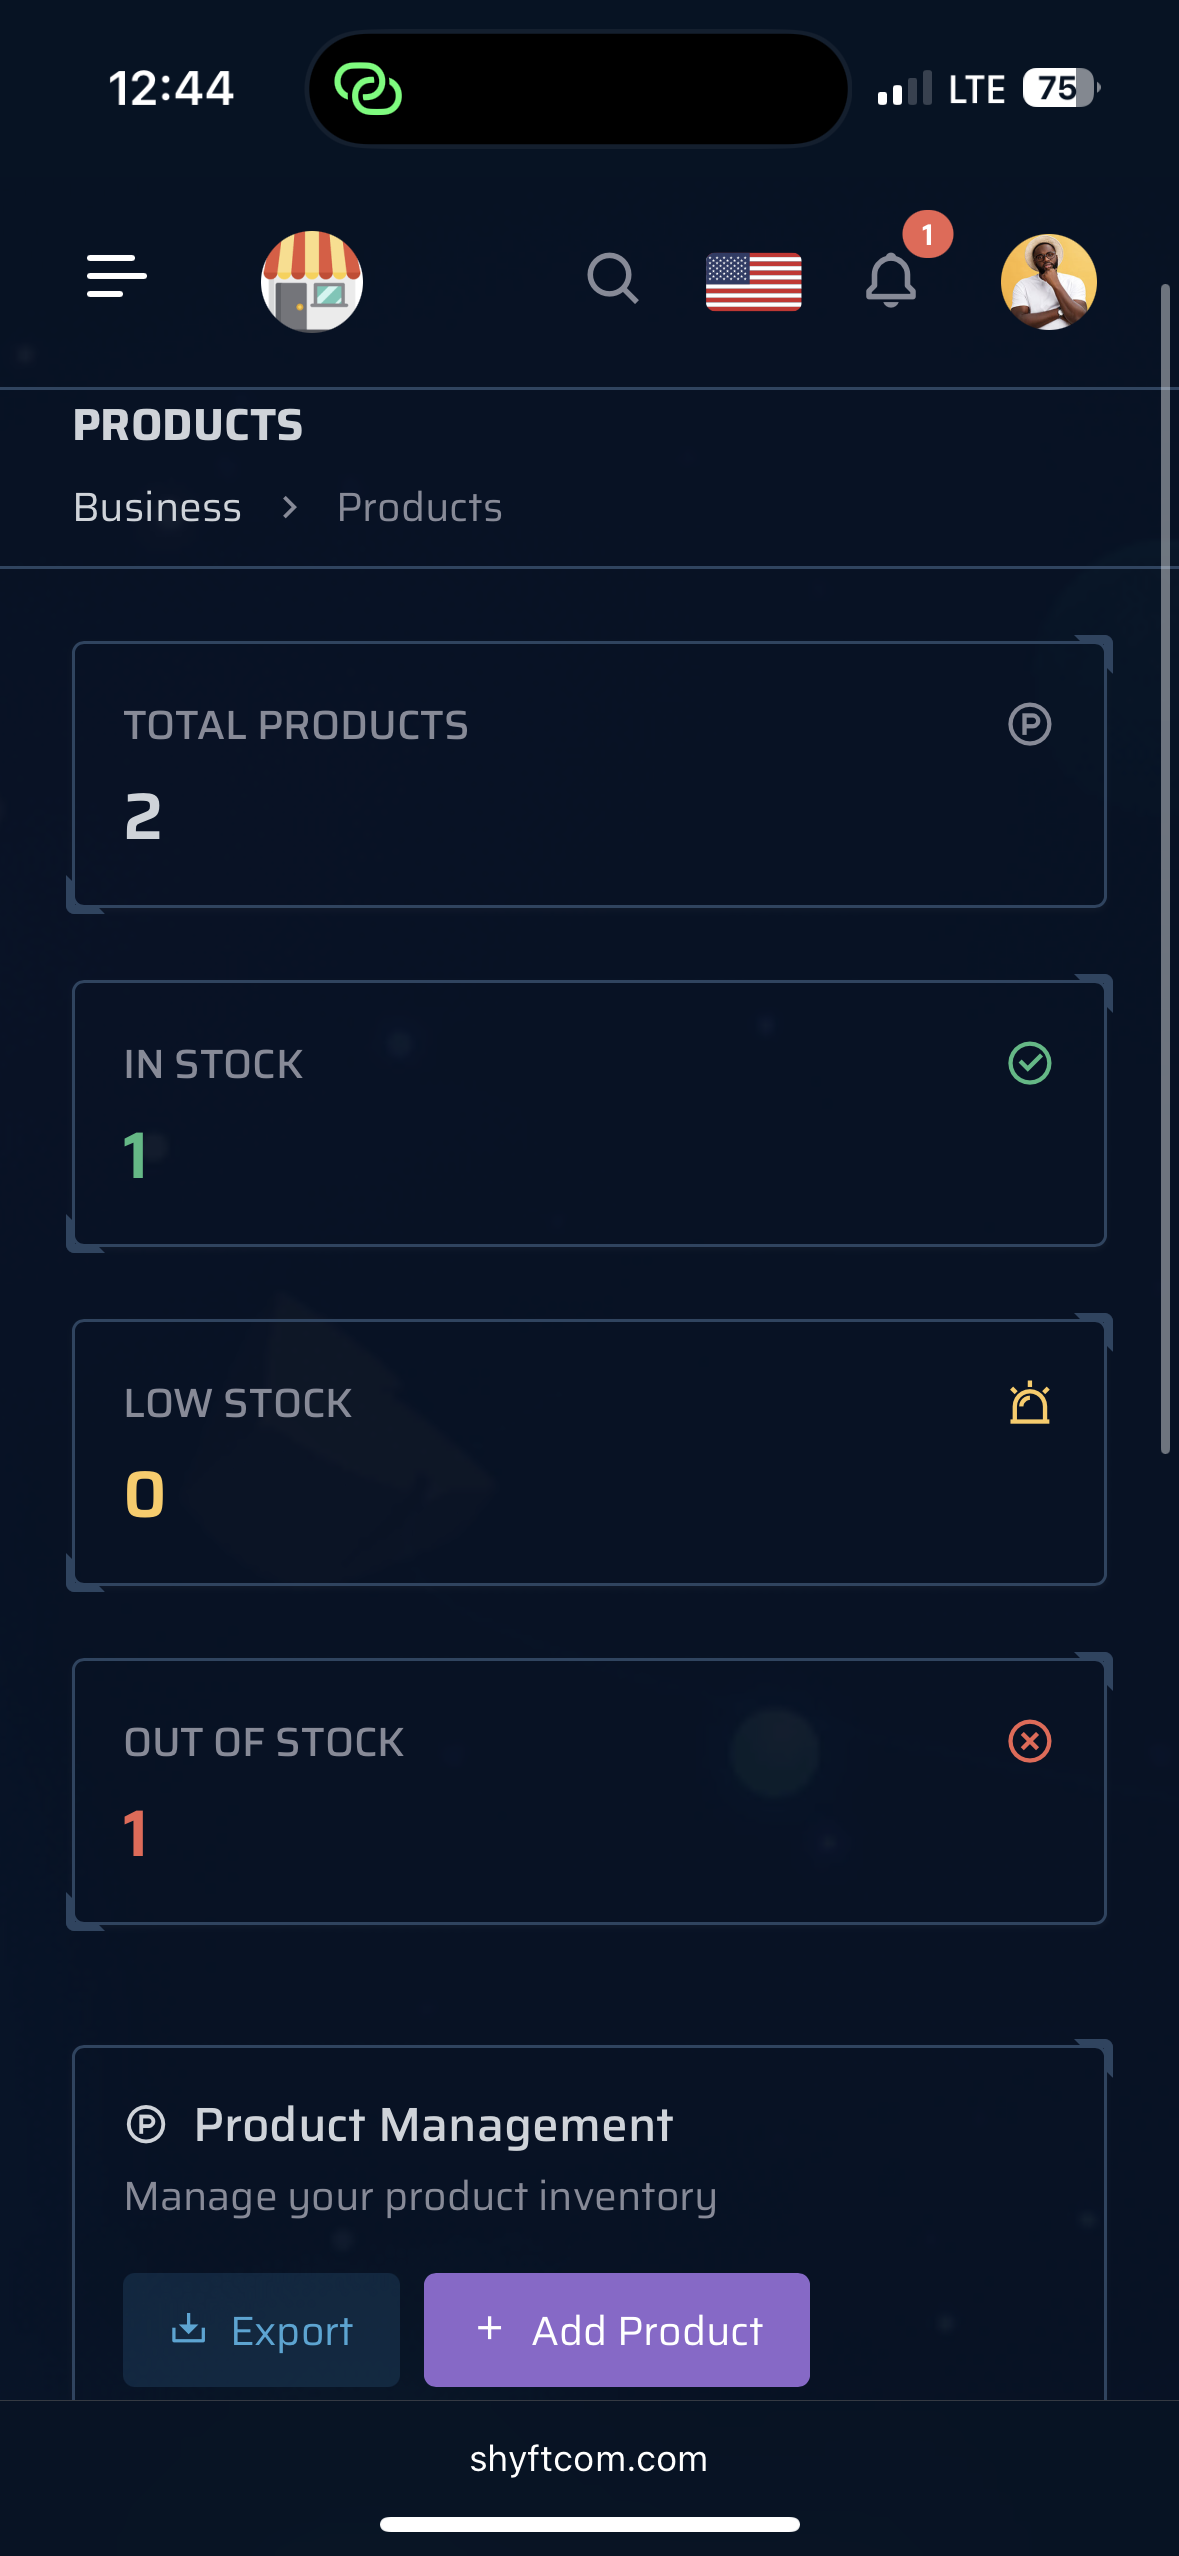Tap the Low Stock alarm icon
The image size is (1179, 2556).
(x=1029, y=1403)
